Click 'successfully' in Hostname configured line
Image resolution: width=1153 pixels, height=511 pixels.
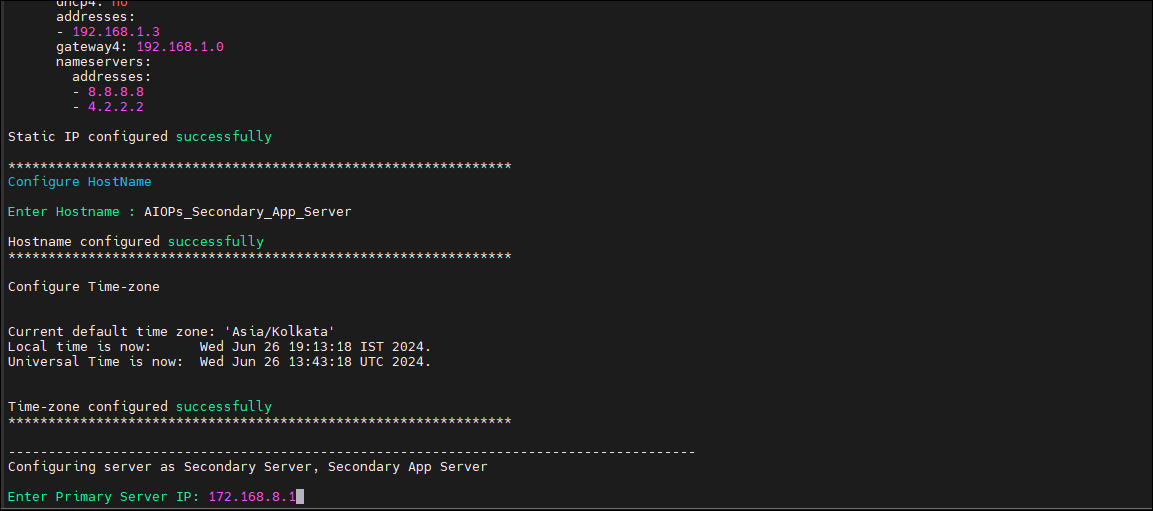(x=215, y=242)
